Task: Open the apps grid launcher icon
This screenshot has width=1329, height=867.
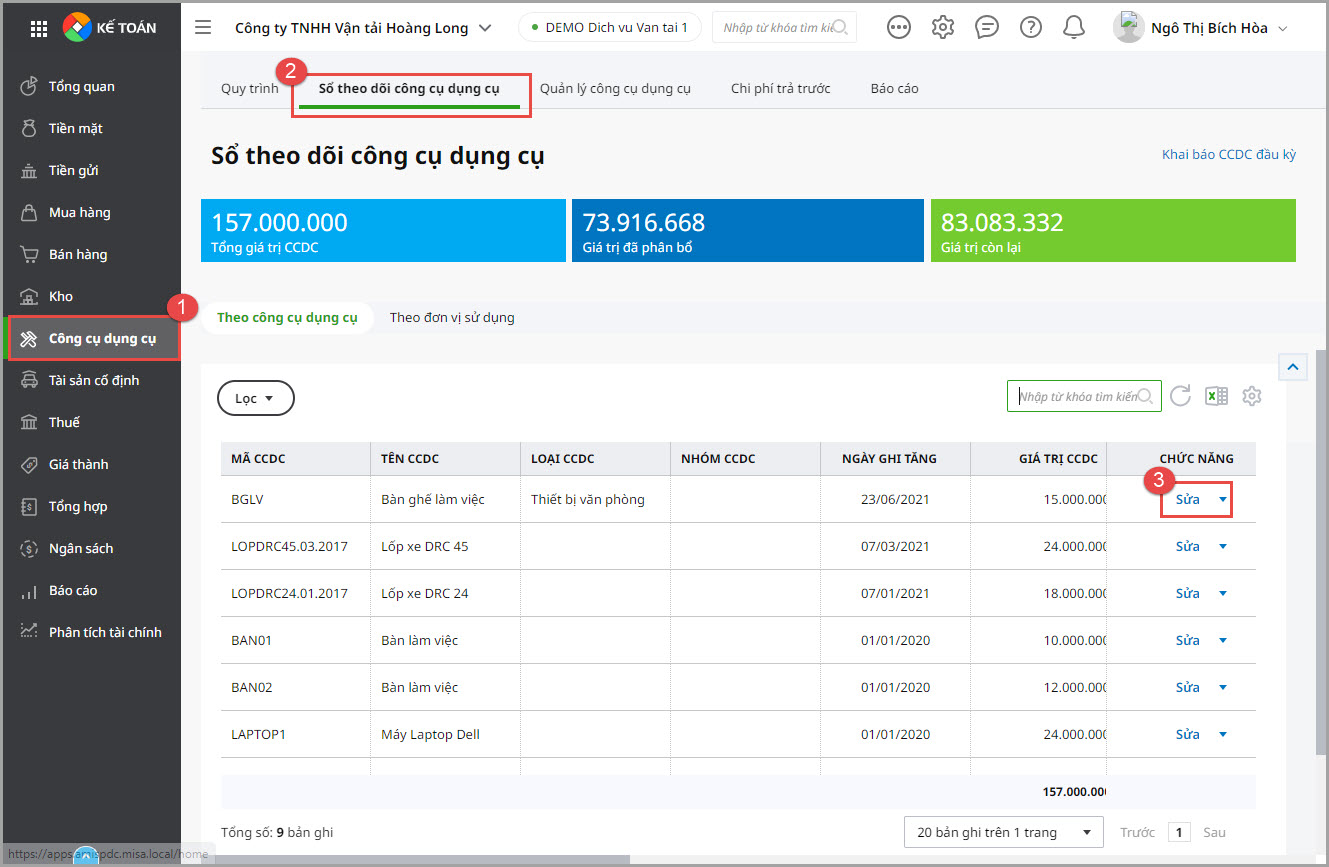Action: [x=39, y=28]
